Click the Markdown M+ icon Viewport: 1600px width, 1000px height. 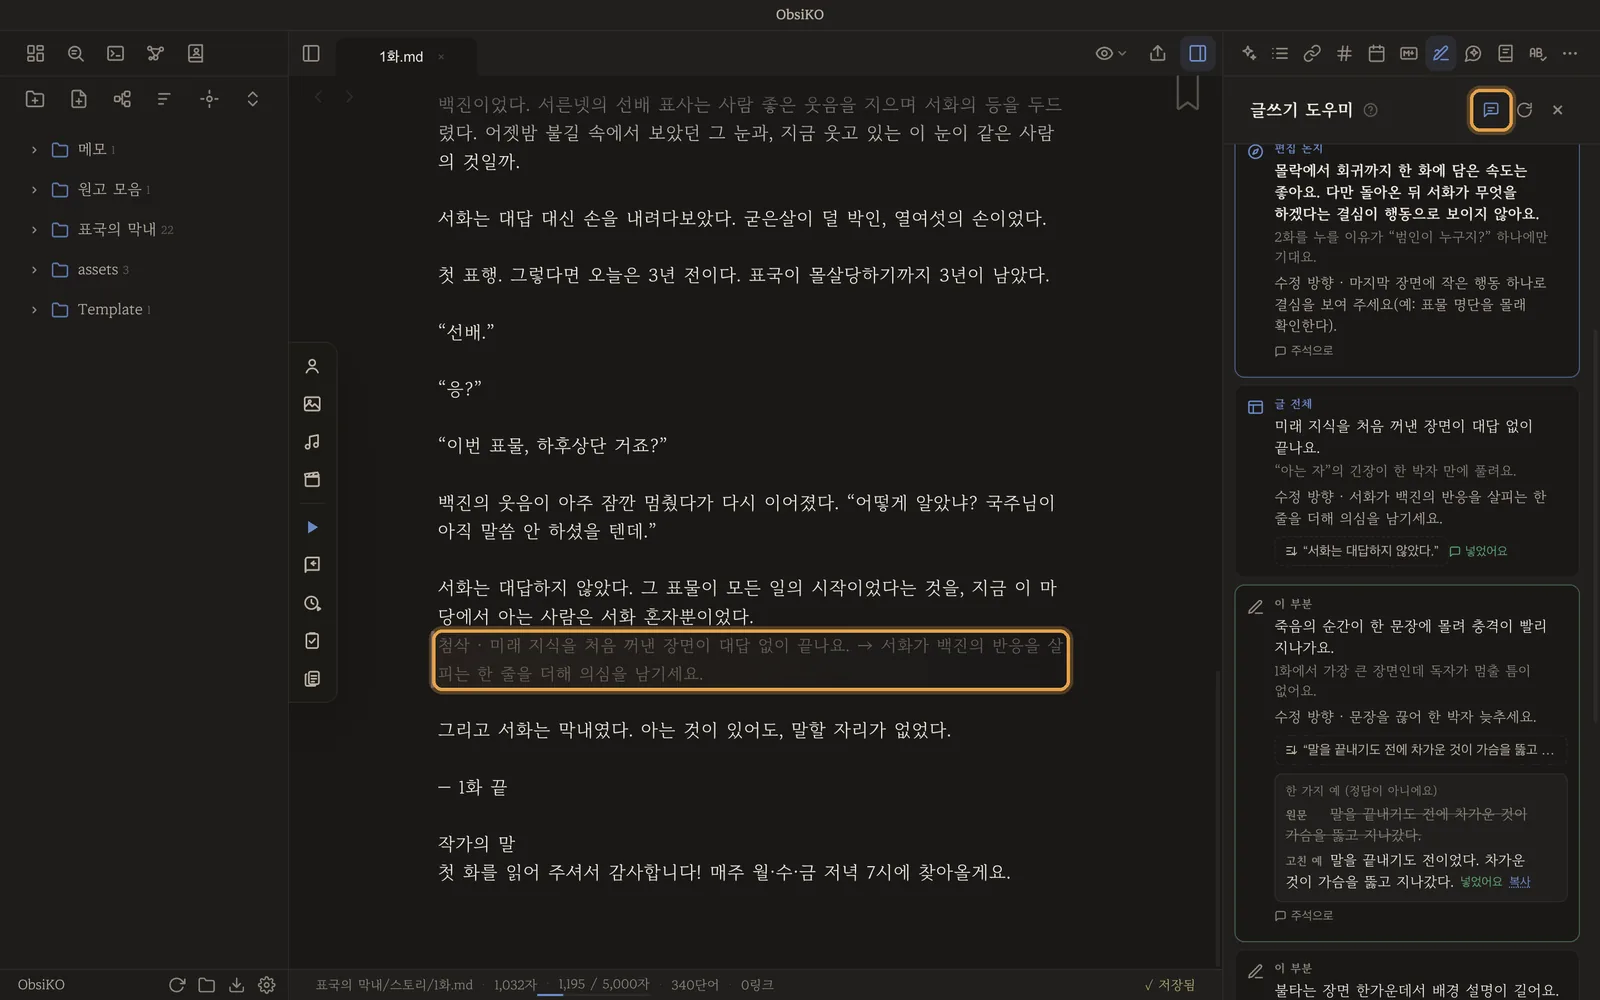click(1408, 54)
